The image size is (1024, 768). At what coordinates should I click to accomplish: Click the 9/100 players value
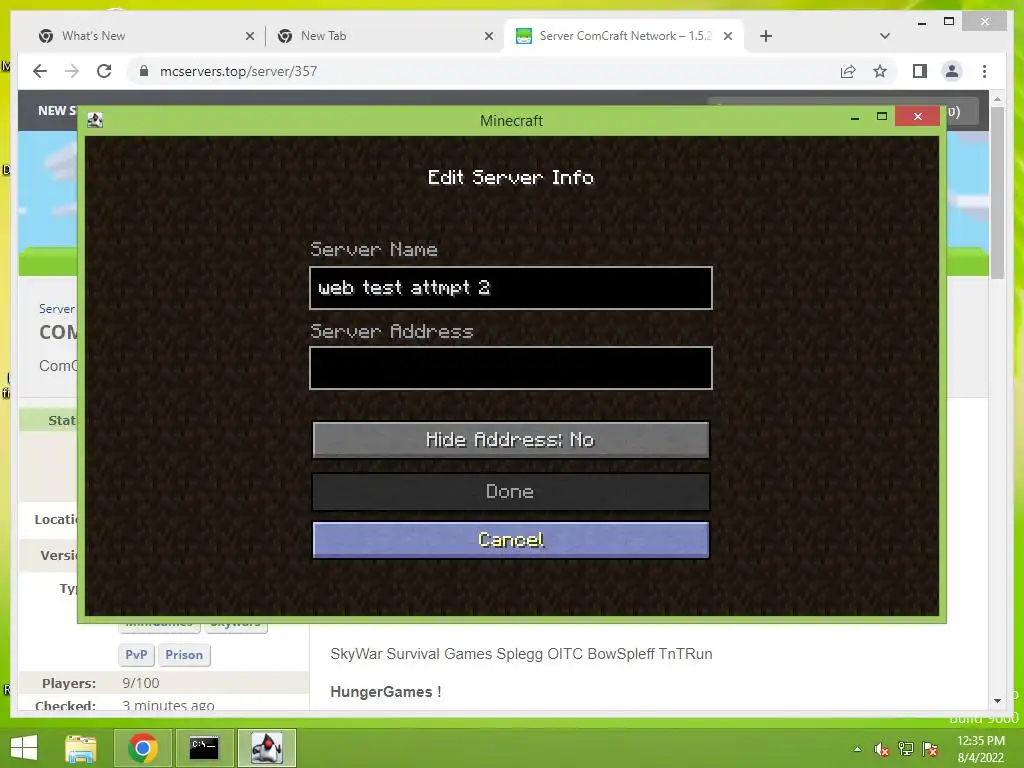click(140, 683)
